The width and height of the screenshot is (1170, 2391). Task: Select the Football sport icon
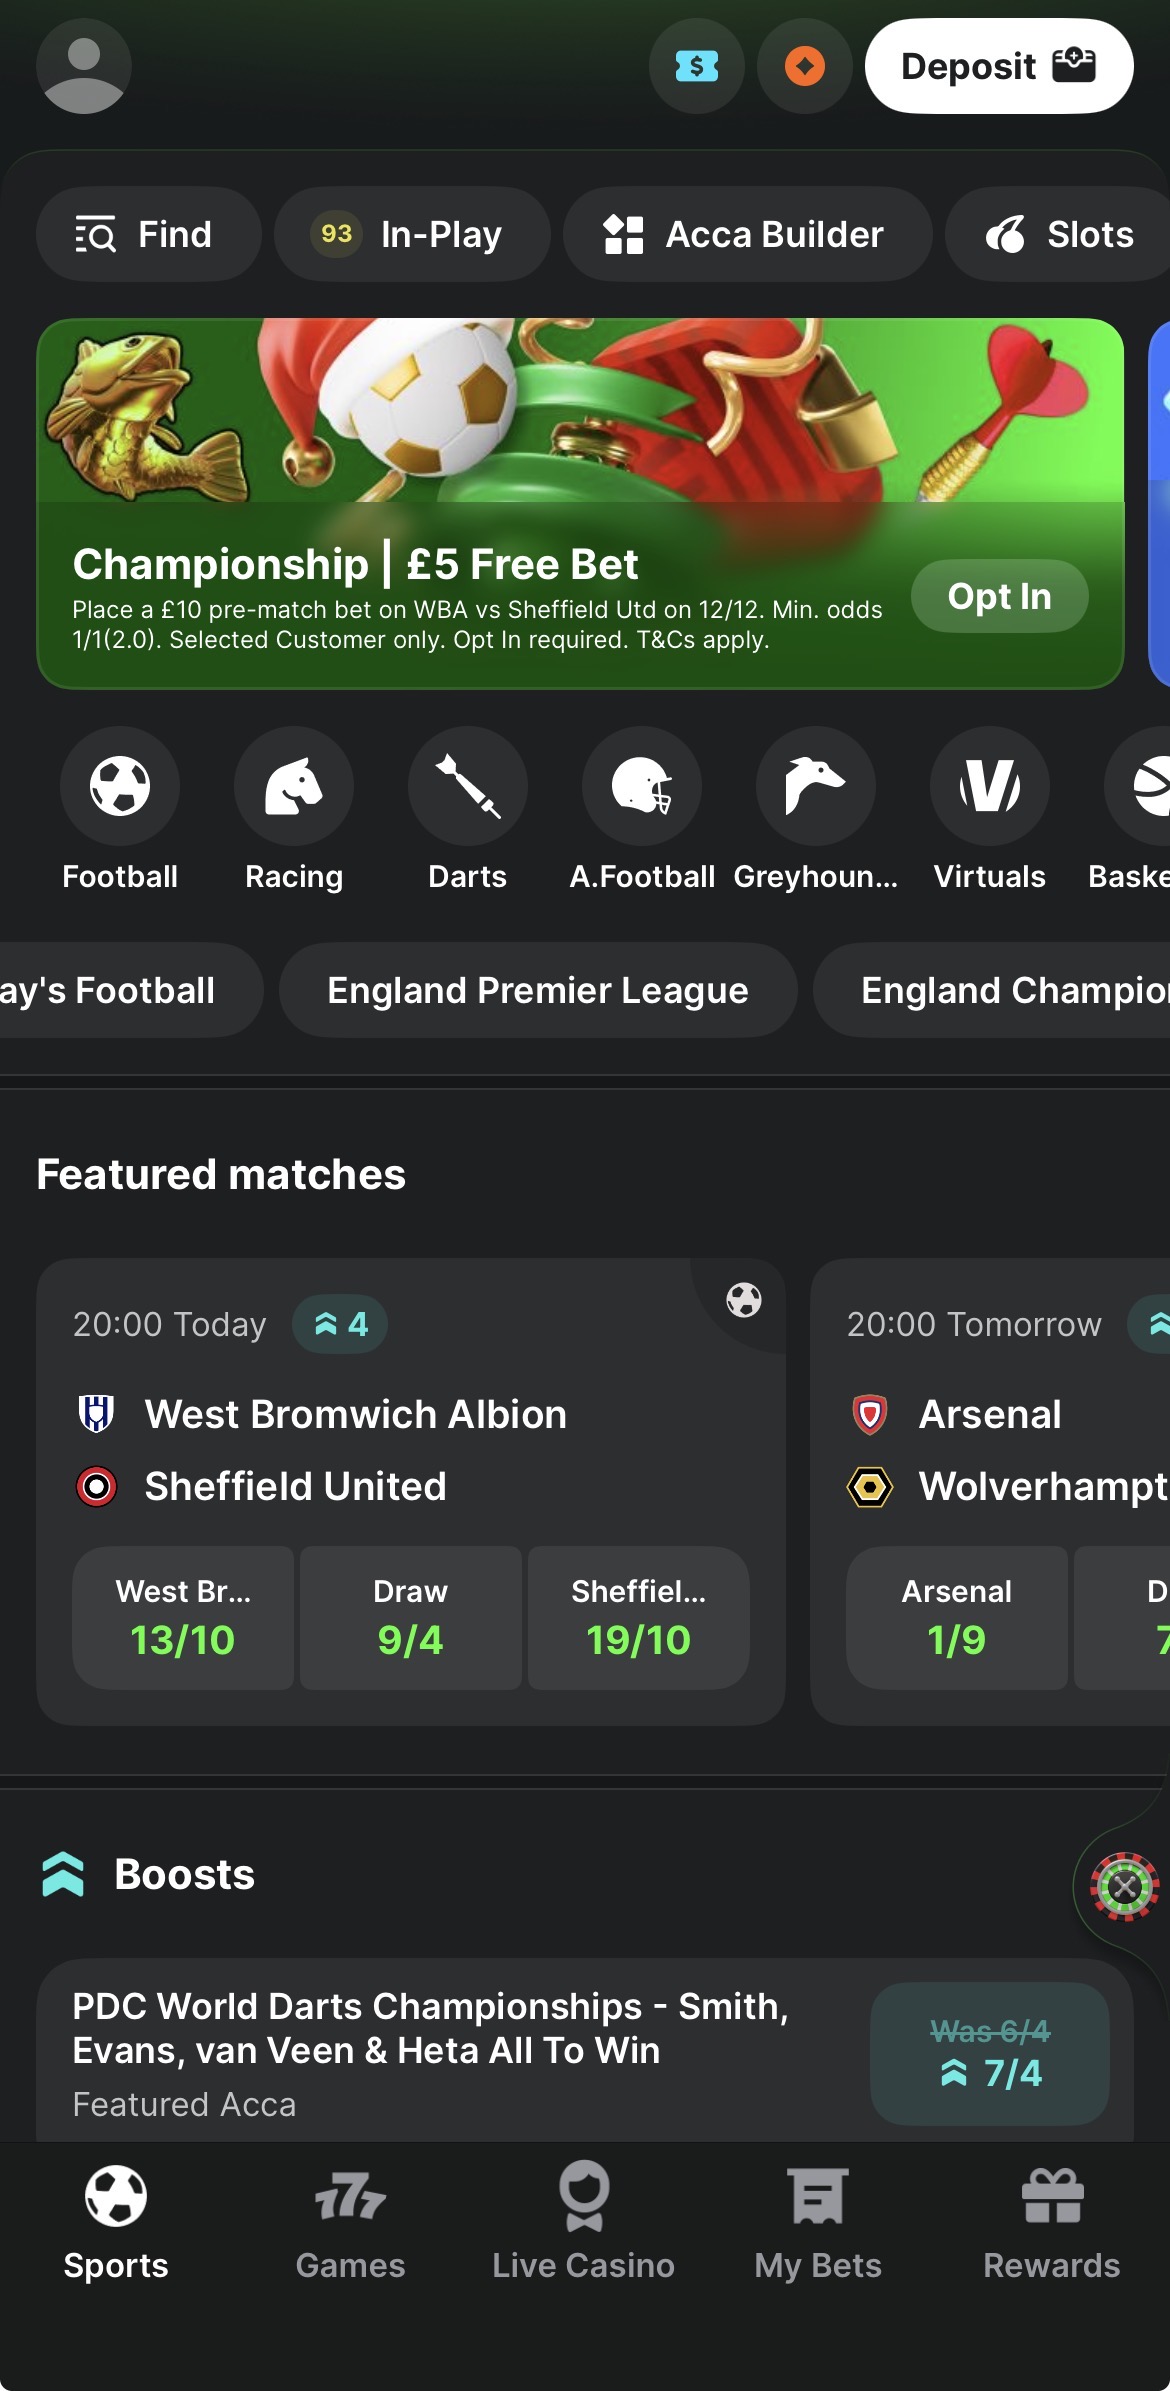pyautogui.click(x=120, y=787)
